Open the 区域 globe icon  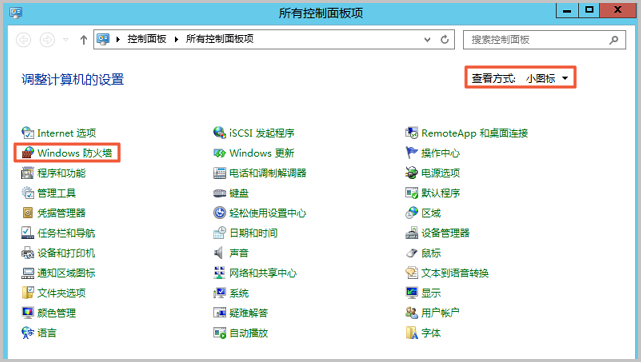412,213
